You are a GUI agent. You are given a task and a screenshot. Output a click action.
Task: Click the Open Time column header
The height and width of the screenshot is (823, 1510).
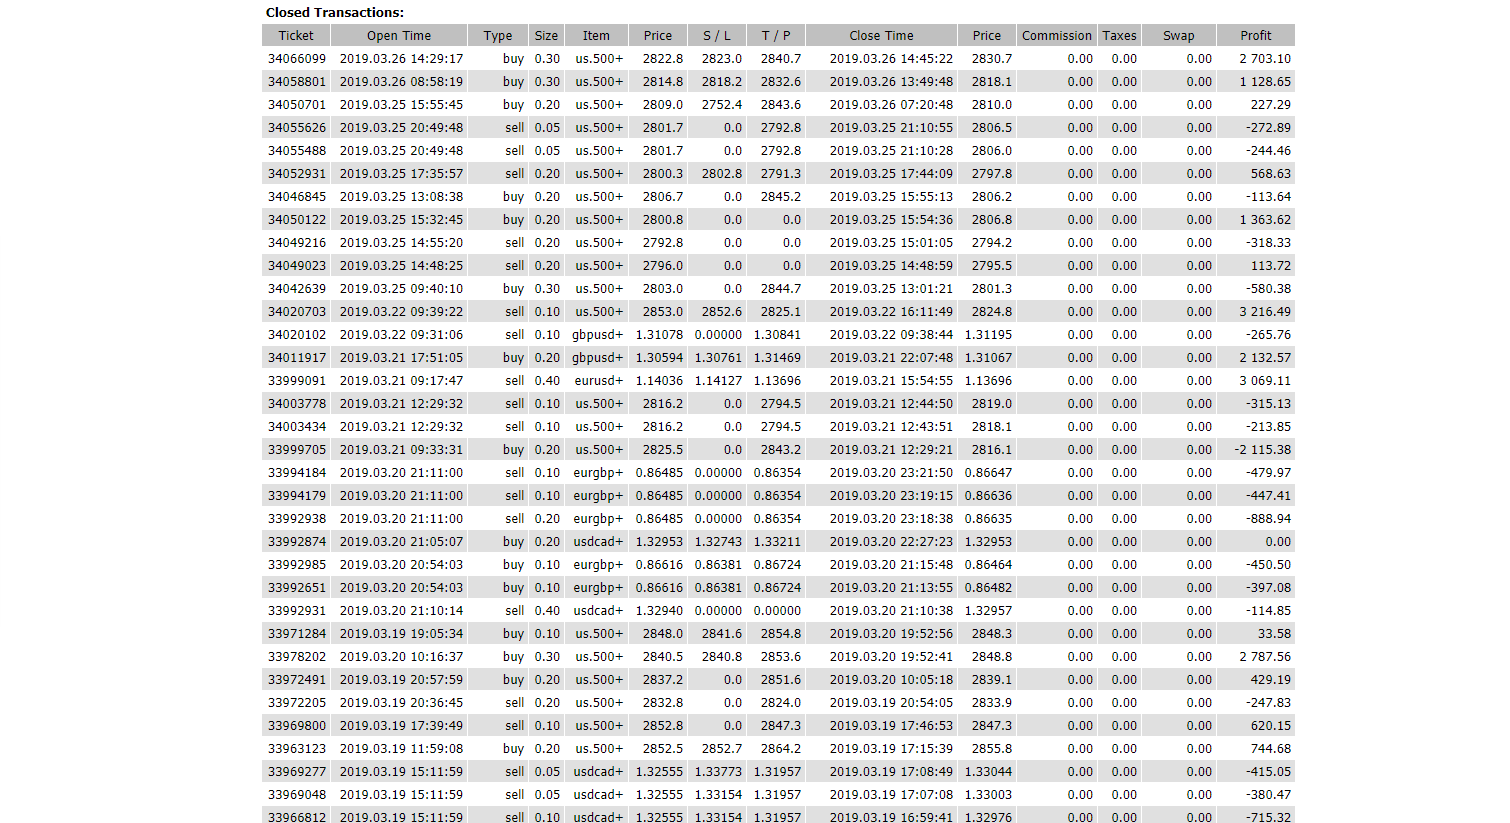point(398,35)
